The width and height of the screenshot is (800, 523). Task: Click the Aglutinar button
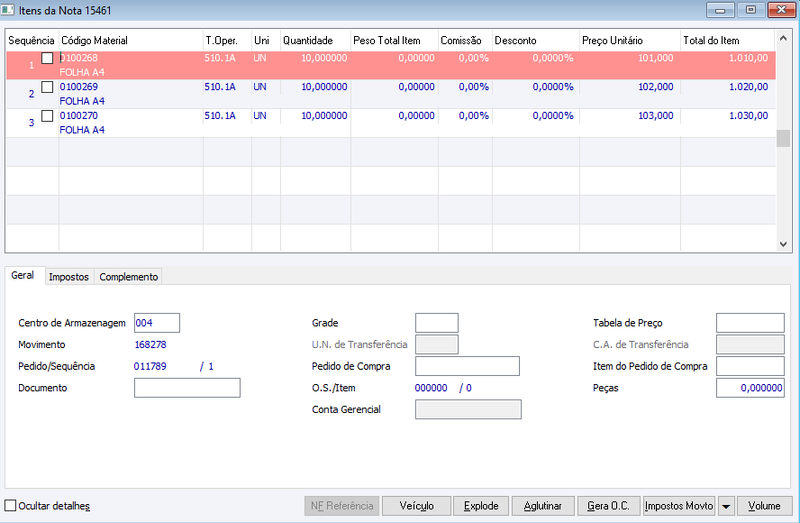click(x=543, y=506)
